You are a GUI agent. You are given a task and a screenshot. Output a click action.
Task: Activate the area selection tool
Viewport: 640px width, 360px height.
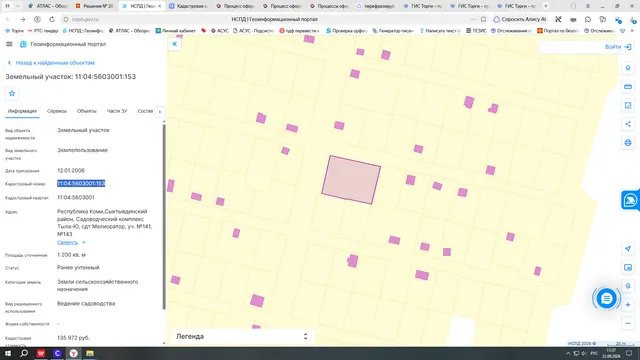[628, 105]
